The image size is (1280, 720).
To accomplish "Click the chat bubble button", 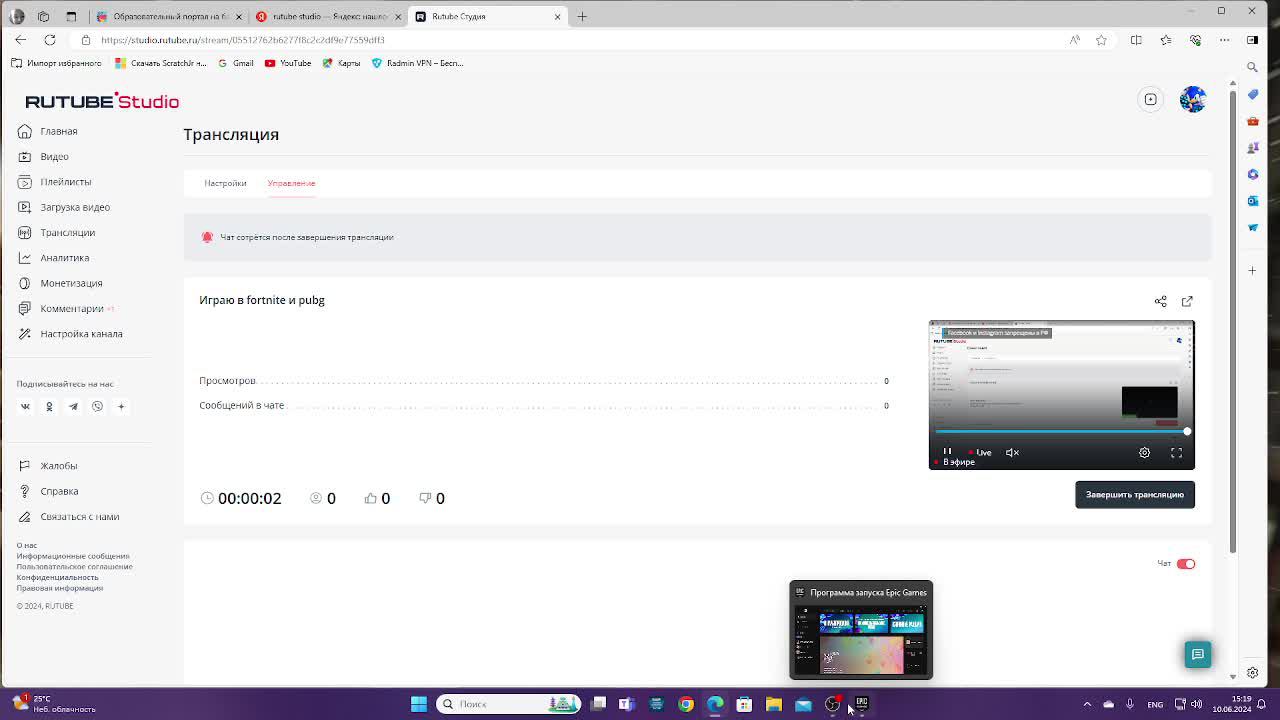I will [x=1197, y=654].
